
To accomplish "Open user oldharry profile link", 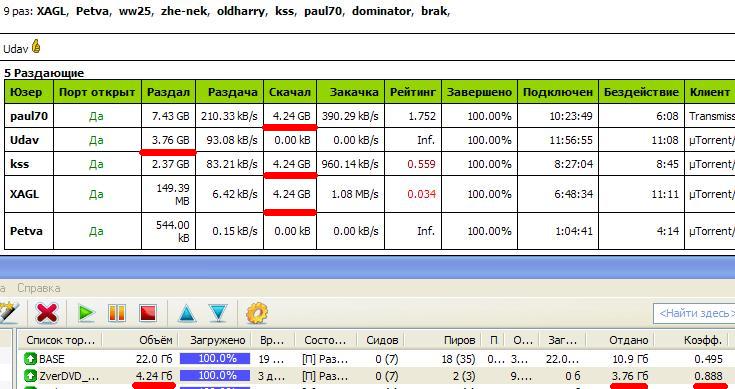I will 240,11.
